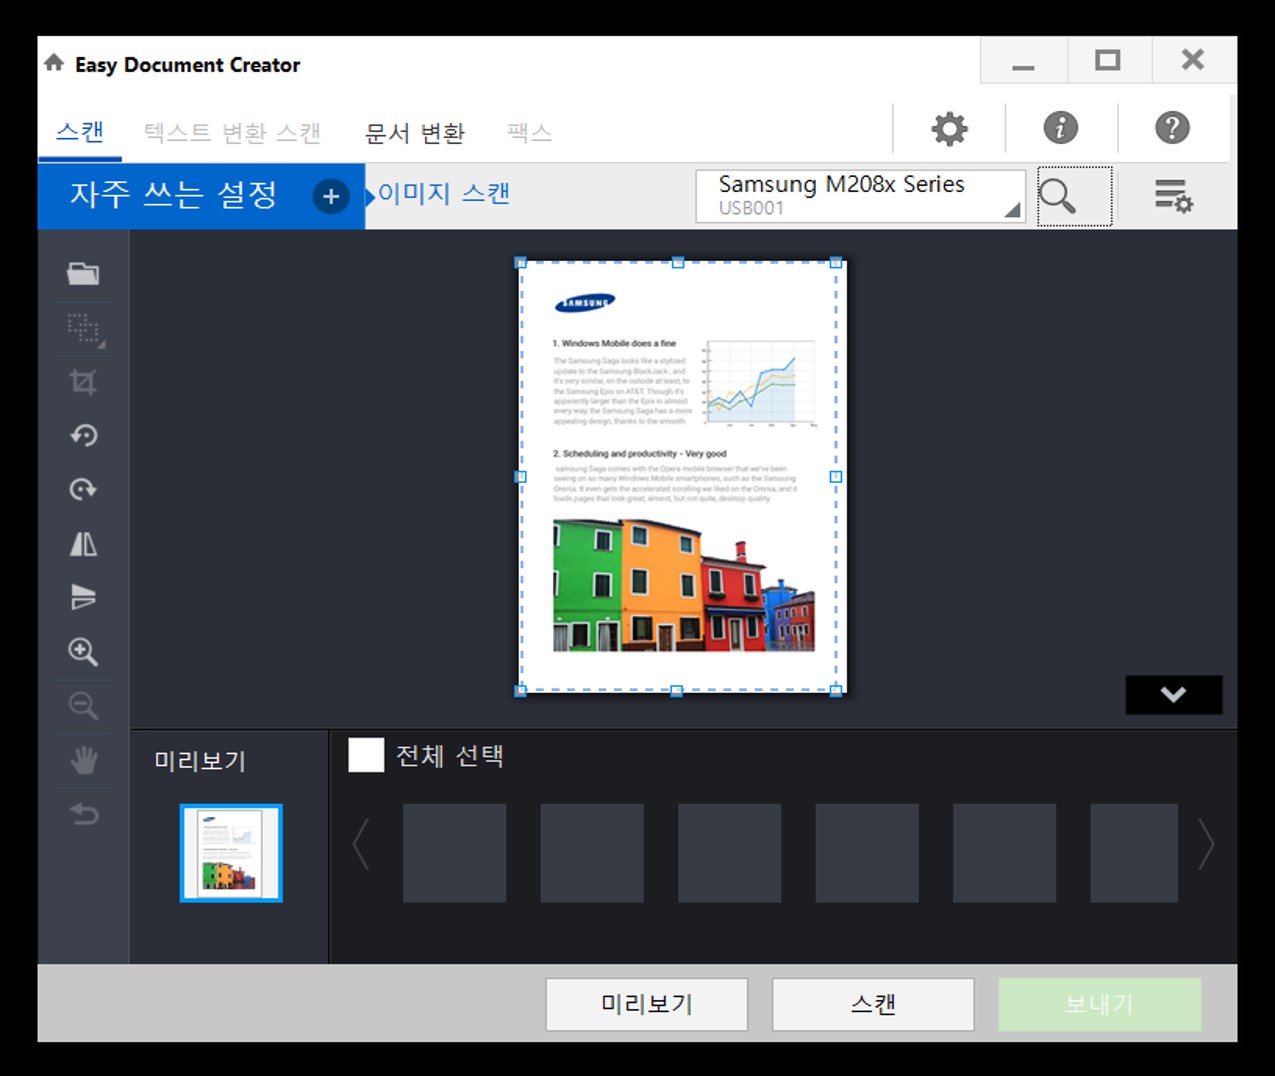Open the information (i) icon
This screenshot has width=1275, height=1076.
pyautogui.click(x=1061, y=128)
